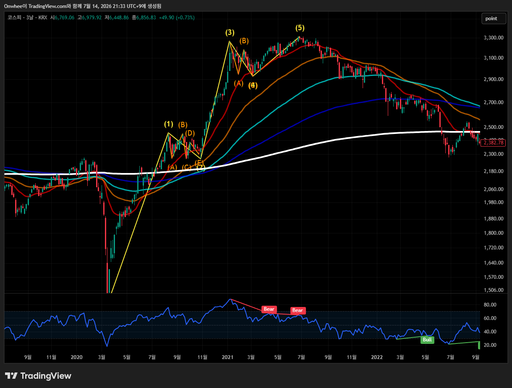
Task: Click the 1,640.00 price axis label
Action: 494,263
